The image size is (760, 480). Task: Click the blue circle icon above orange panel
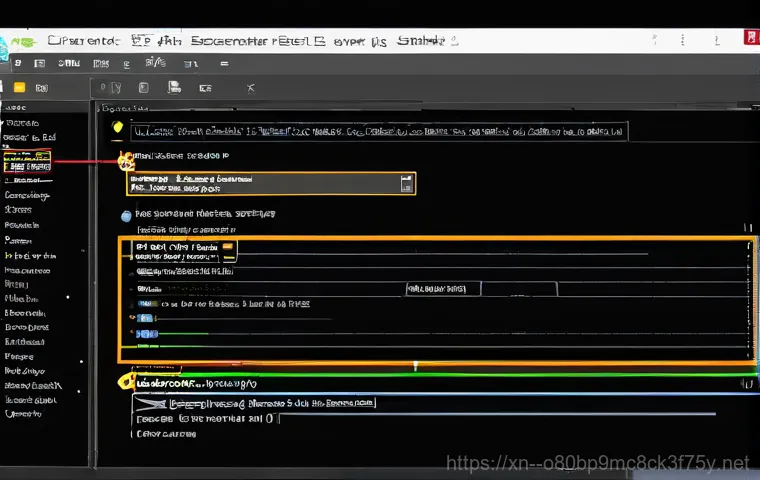126,215
